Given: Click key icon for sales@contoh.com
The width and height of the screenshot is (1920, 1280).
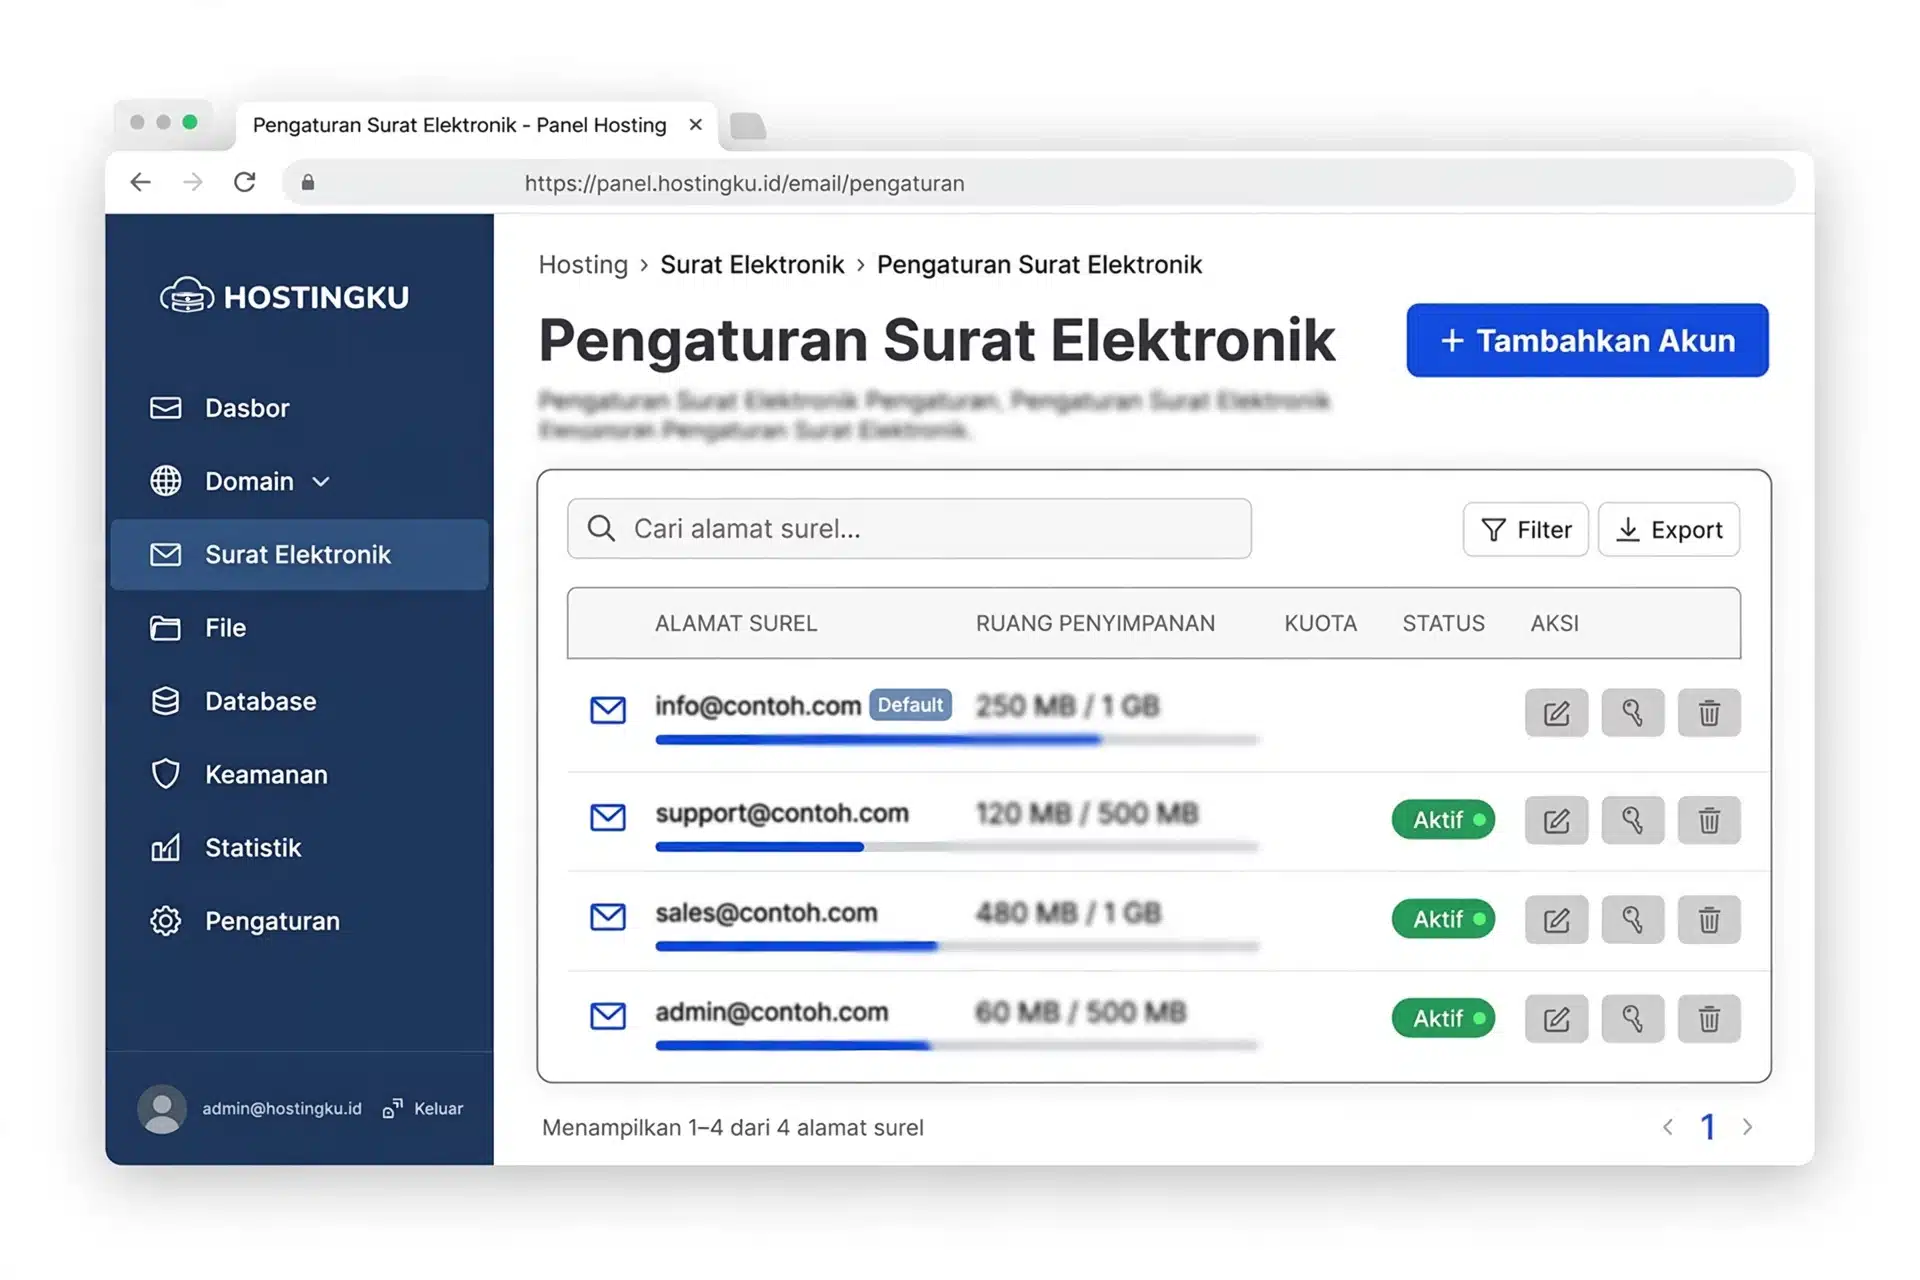Looking at the screenshot, I should click(1632, 919).
